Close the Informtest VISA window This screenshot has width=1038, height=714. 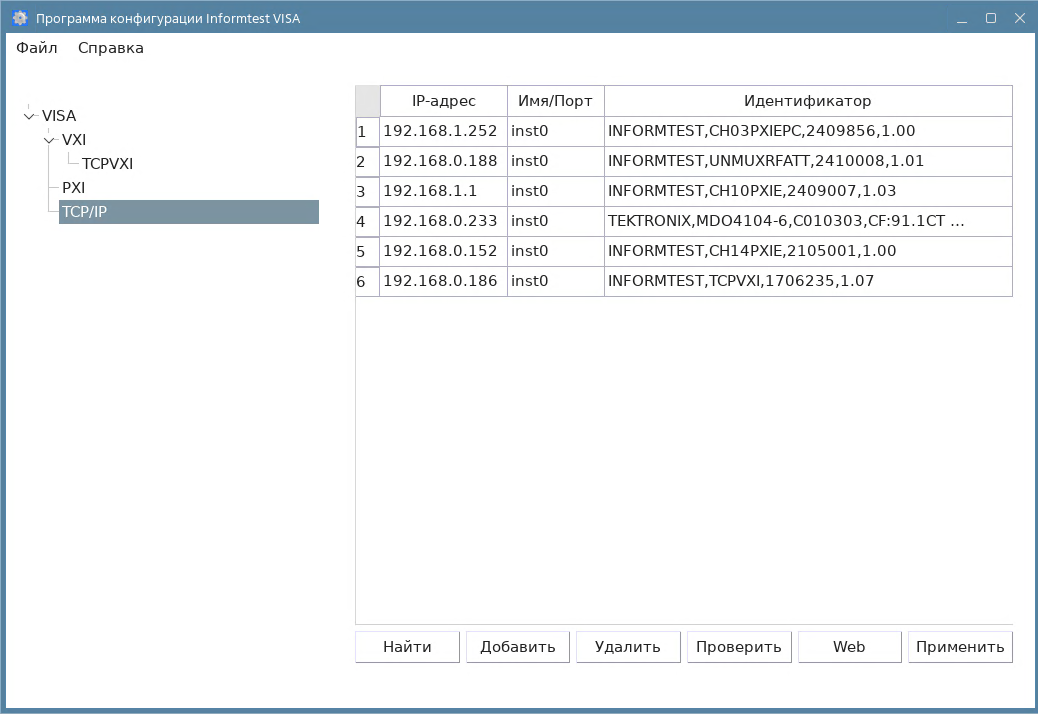click(x=1020, y=19)
